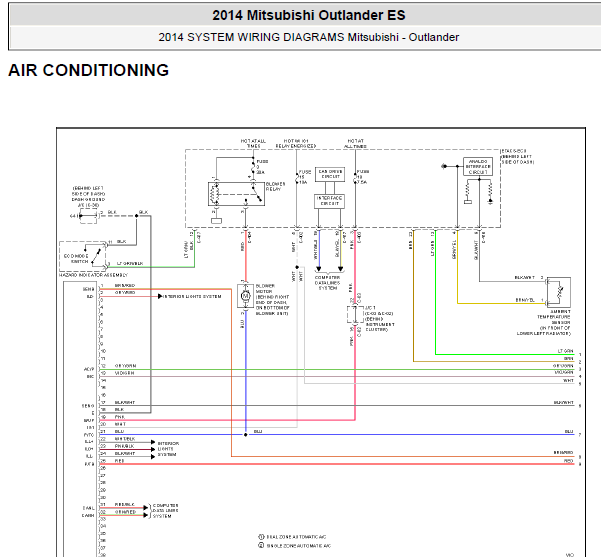The width and height of the screenshot is (601, 557).
Task: Click the 'AIR CONDITIONING' heading
Action: (x=89, y=71)
